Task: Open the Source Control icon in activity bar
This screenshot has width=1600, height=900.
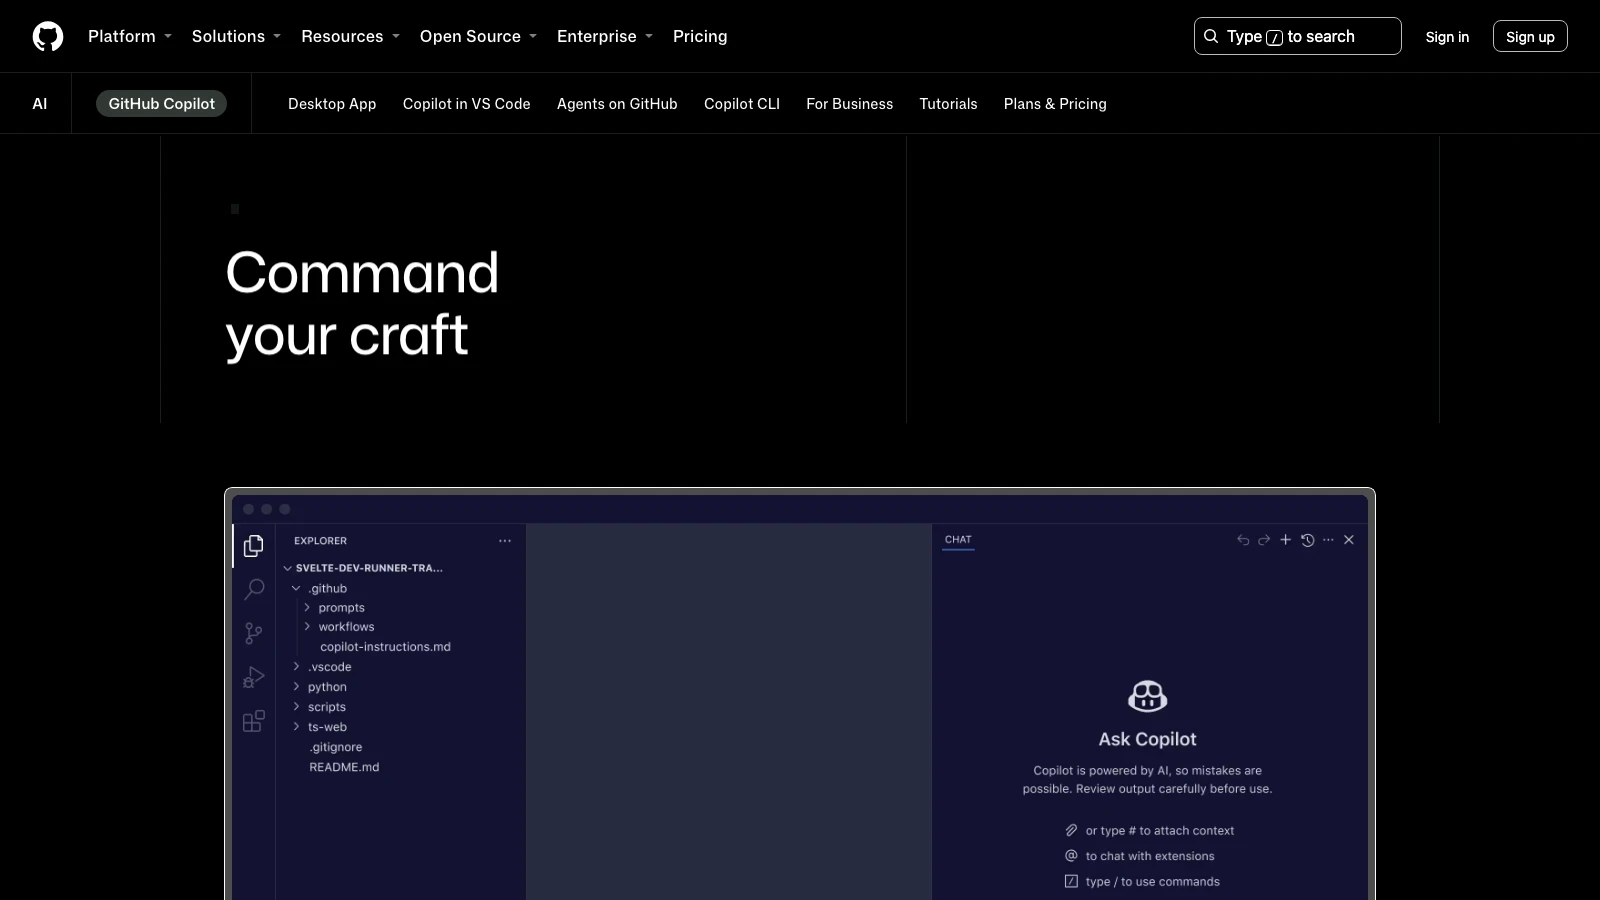Action: pos(254,633)
